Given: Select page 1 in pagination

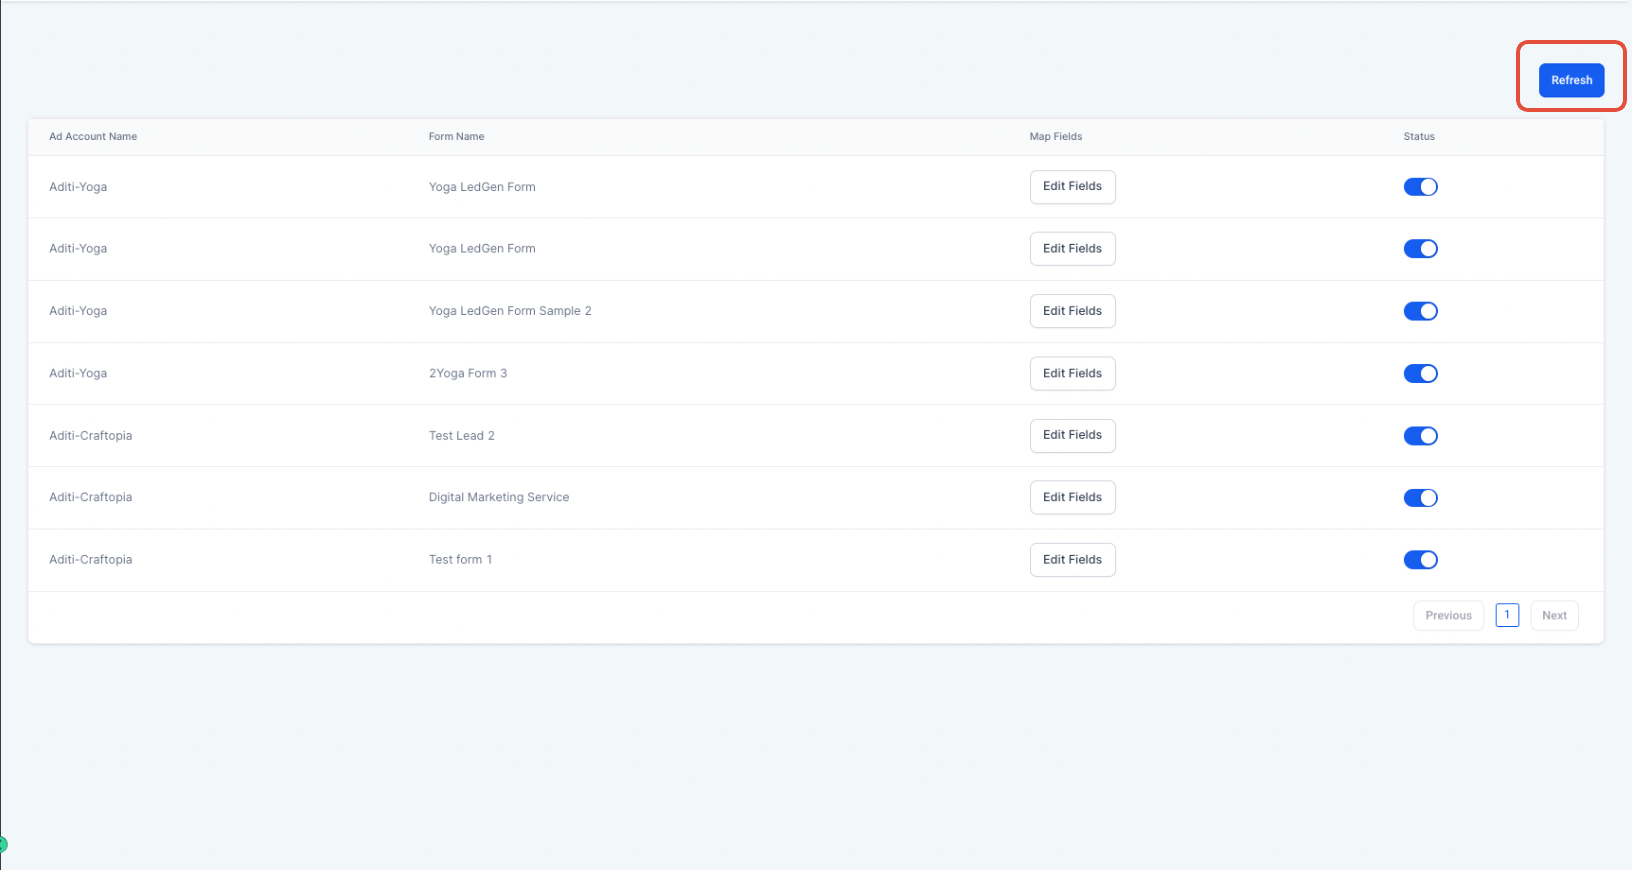Looking at the screenshot, I should pos(1507,615).
